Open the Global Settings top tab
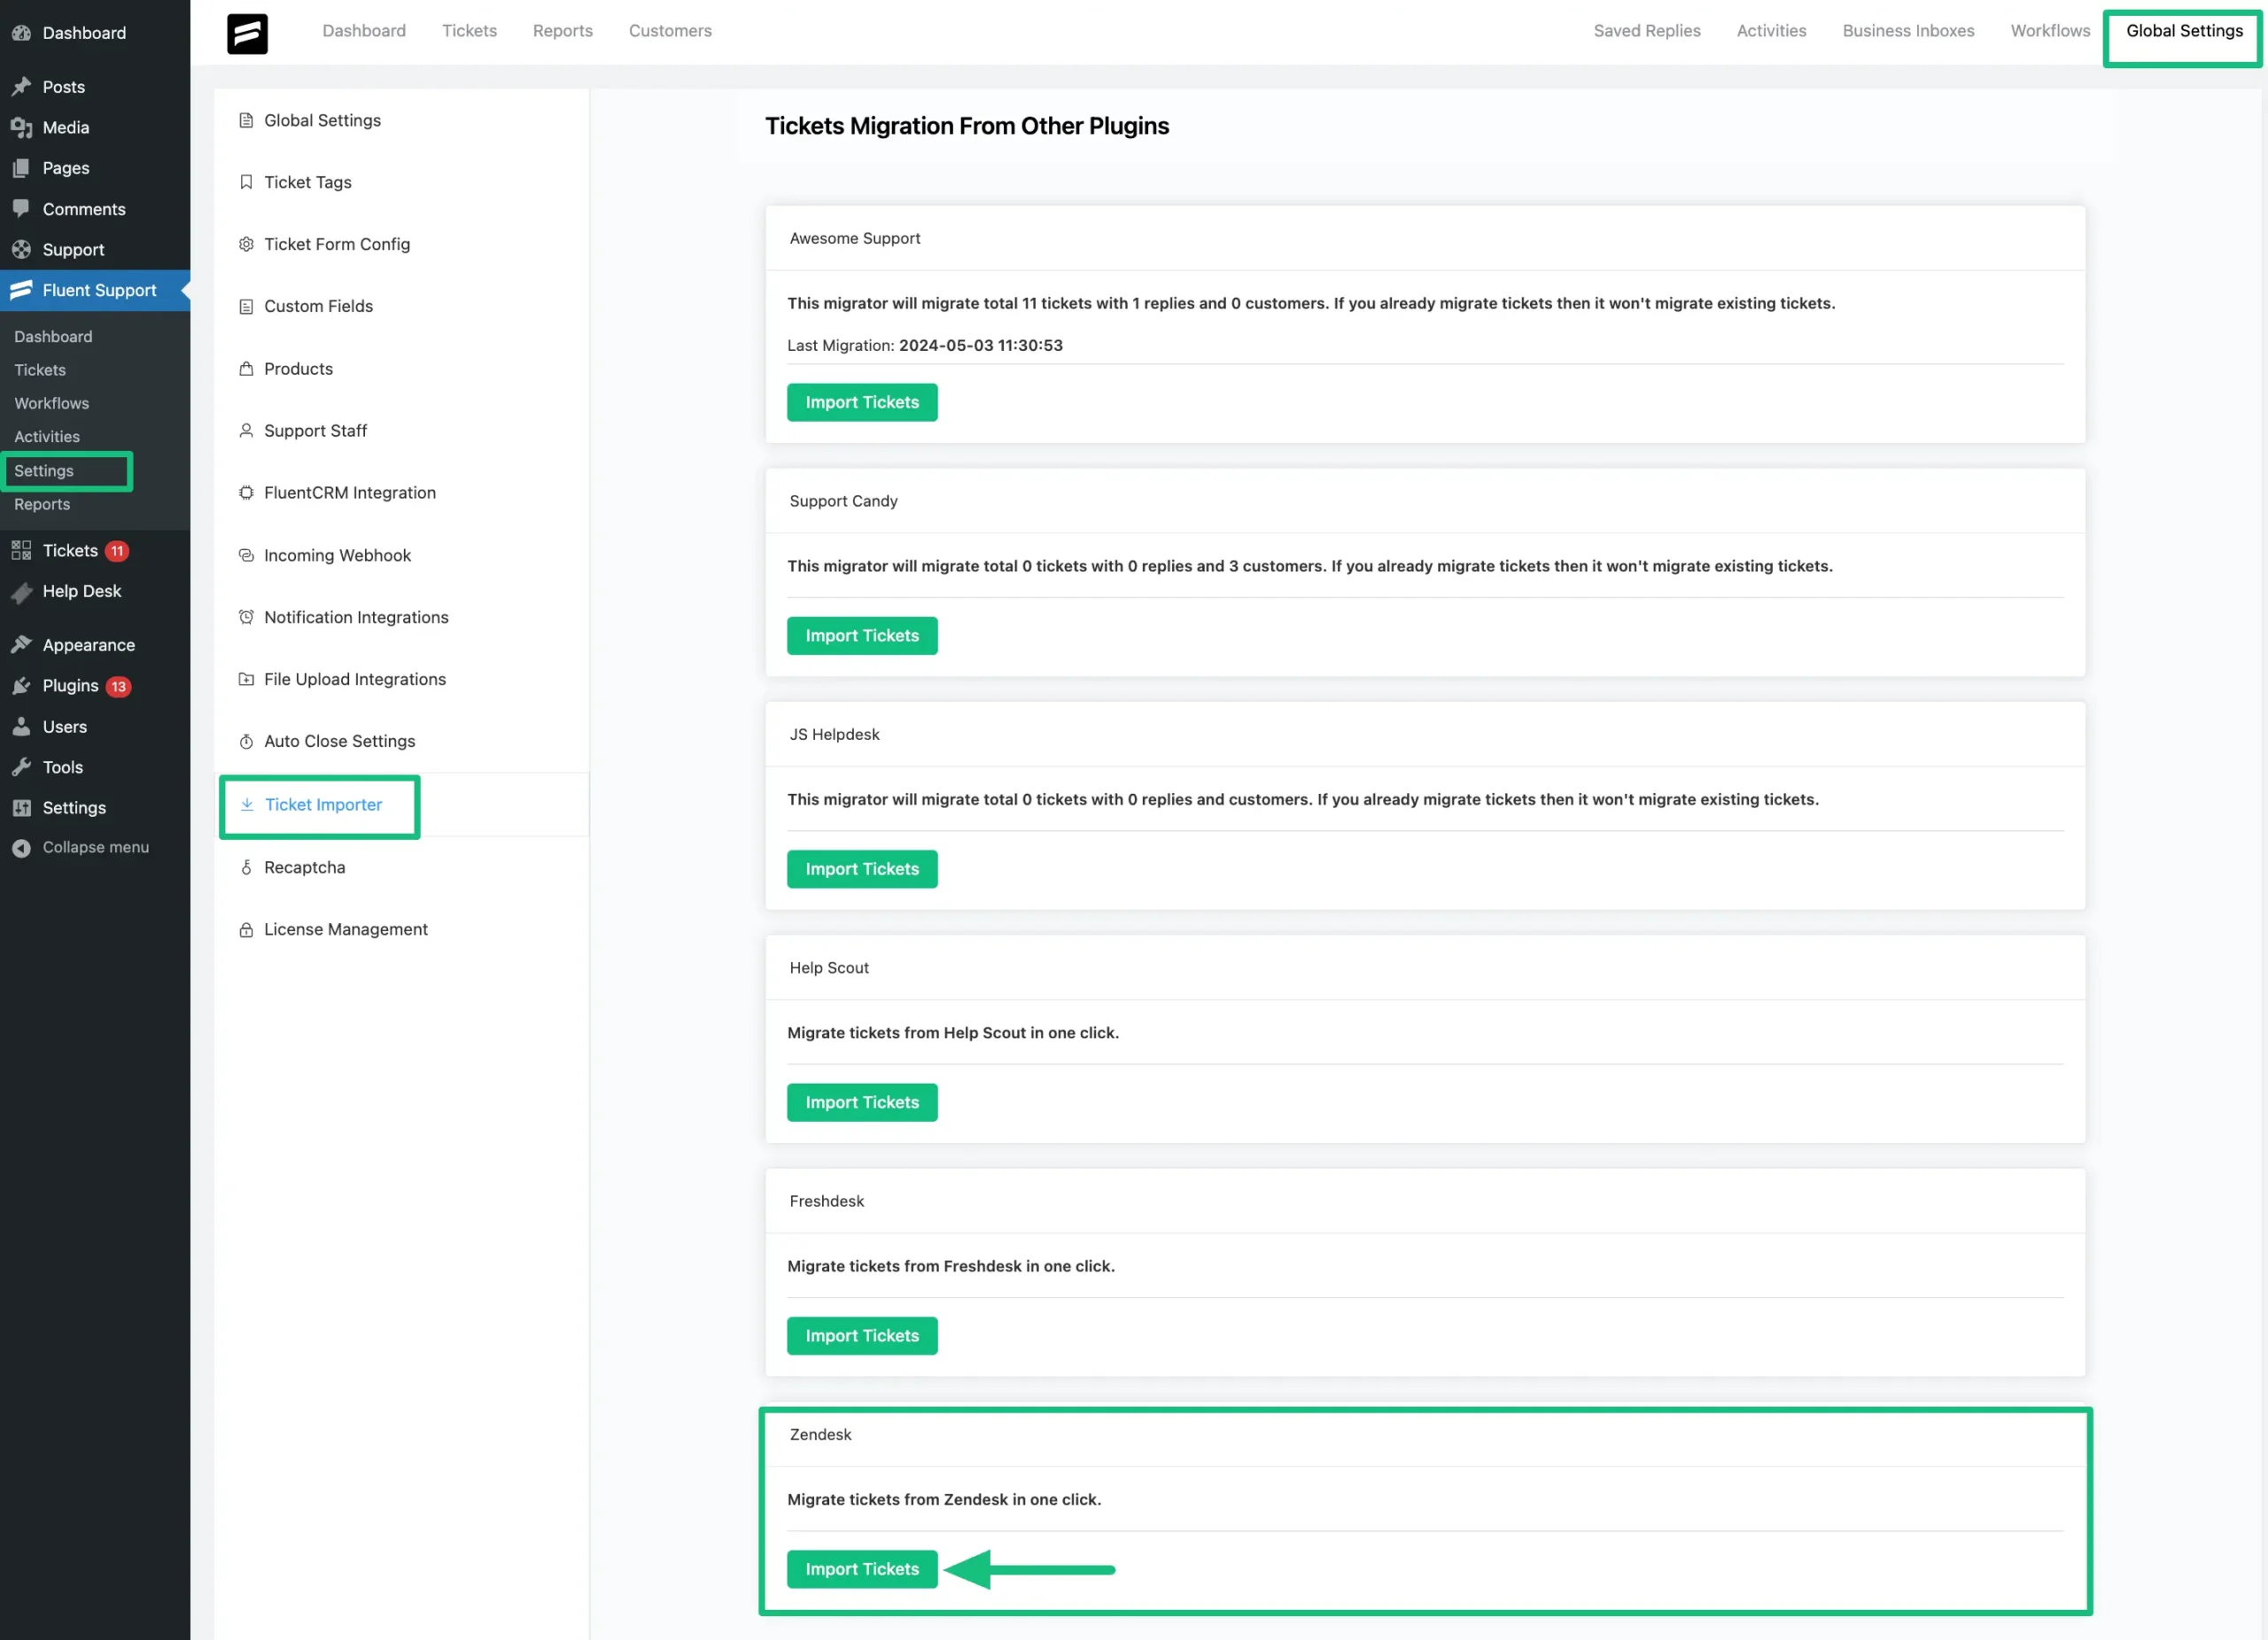Image resolution: width=2268 pixels, height=1640 pixels. coord(2184,31)
